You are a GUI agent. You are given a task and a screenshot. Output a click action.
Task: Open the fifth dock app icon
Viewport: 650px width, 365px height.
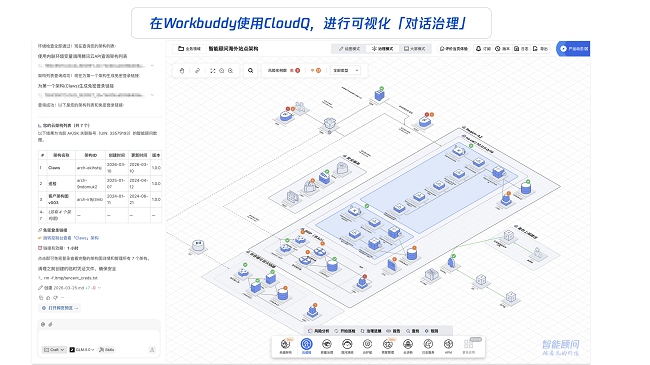point(367,346)
